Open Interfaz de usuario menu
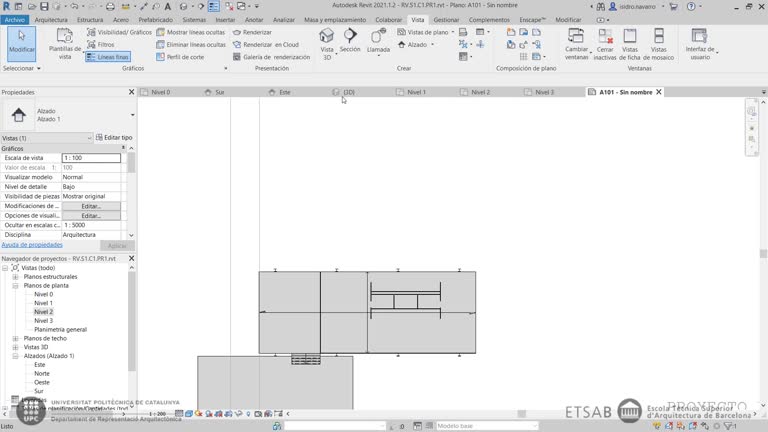The image size is (768, 432). pos(700,44)
